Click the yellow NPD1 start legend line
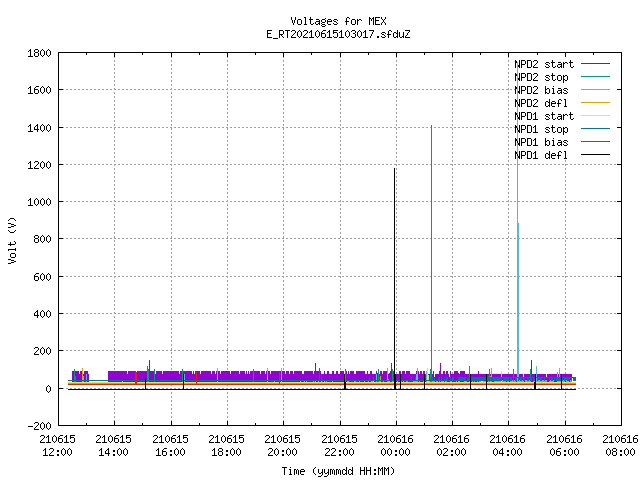Viewport: 640px width, 480px height. point(595,116)
